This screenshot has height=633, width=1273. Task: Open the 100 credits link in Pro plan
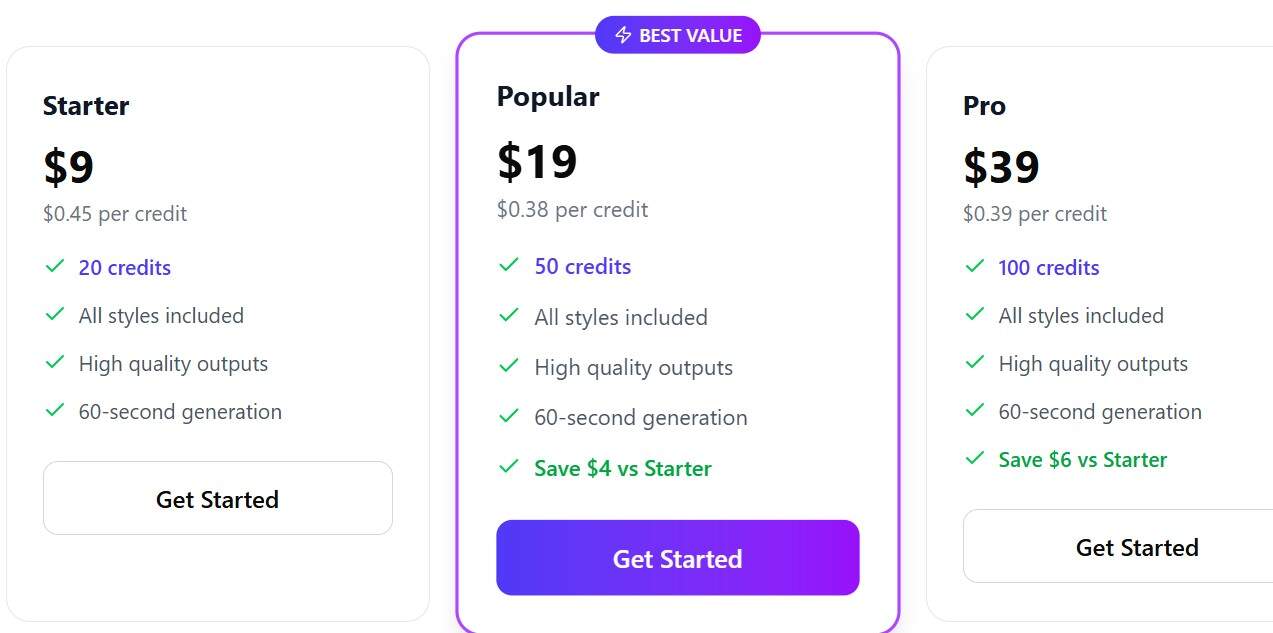(x=1048, y=267)
